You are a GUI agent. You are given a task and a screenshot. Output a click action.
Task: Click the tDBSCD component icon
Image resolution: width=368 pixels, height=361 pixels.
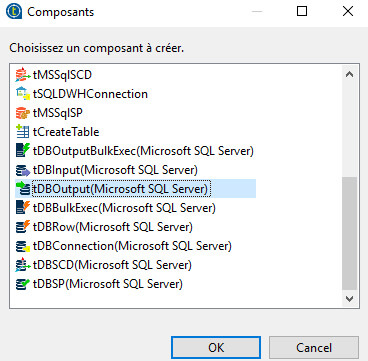pos(23,265)
